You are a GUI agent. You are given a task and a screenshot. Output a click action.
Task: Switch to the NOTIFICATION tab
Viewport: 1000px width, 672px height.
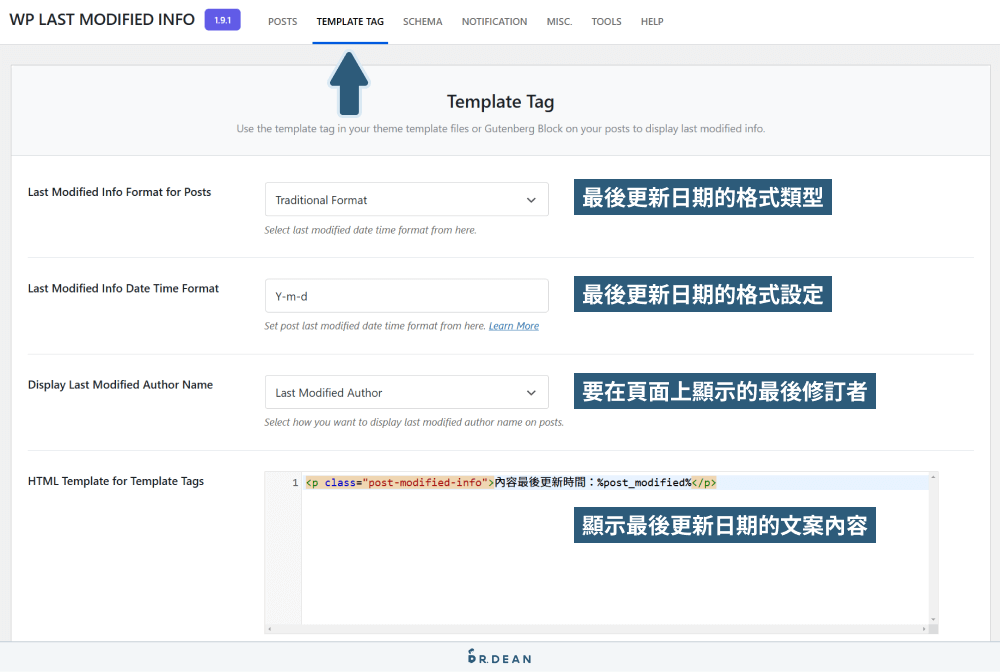click(494, 21)
